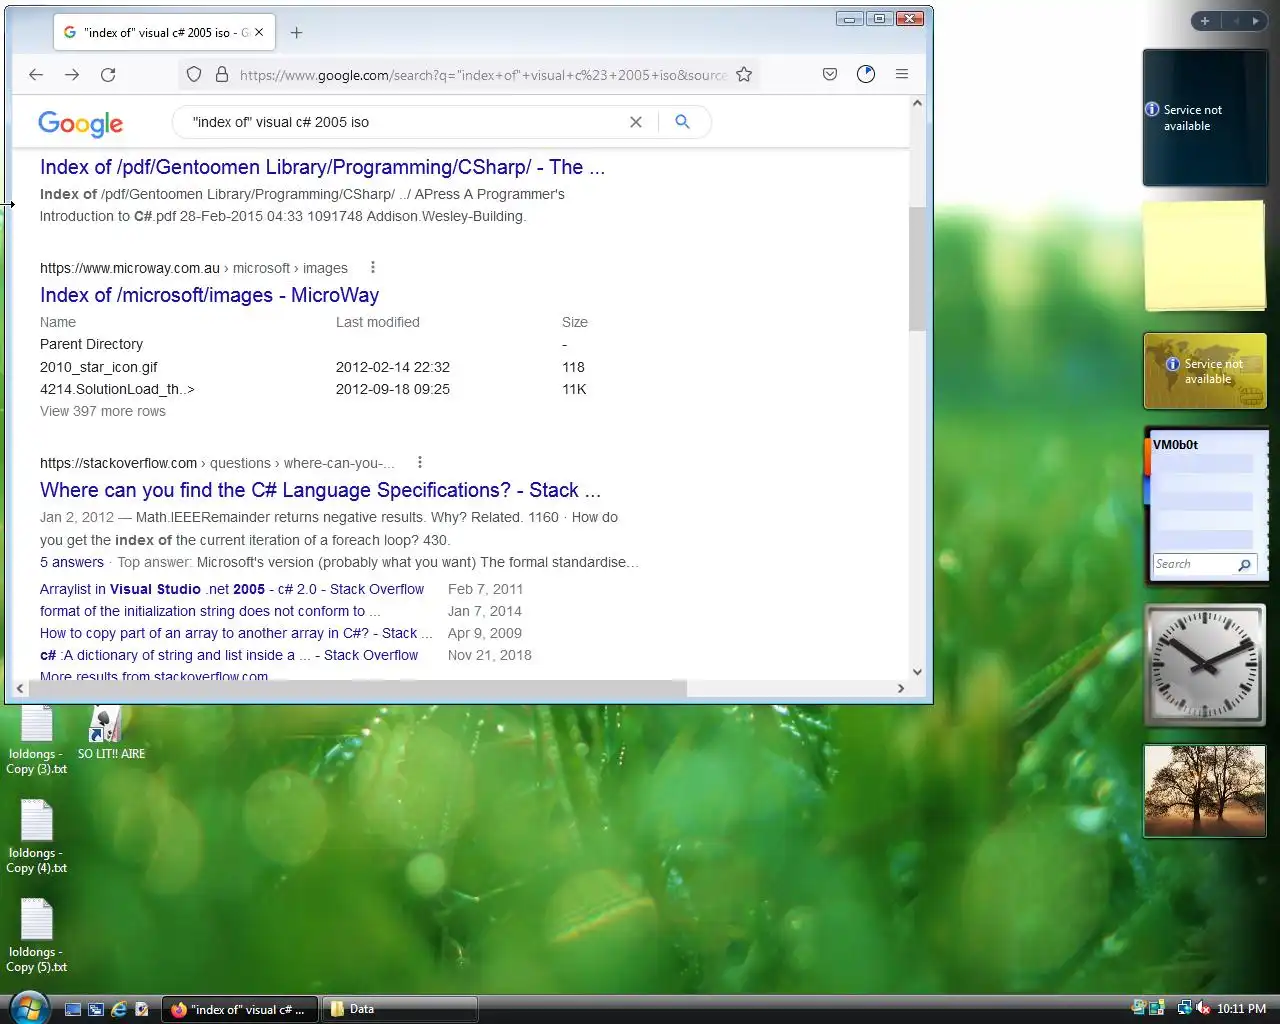Click the horizontal scrollbar left arrow
Screen dimensions: 1280x1024
point(20,688)
